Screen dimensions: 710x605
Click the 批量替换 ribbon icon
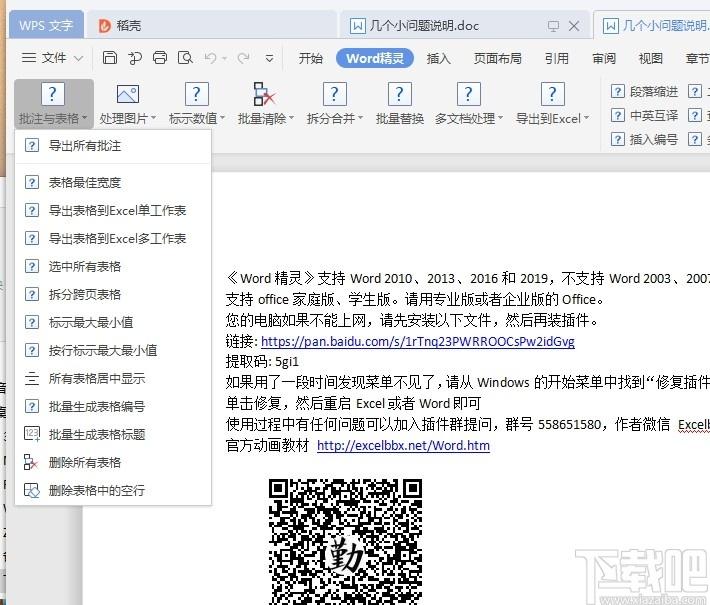click(x=399, y=103)
